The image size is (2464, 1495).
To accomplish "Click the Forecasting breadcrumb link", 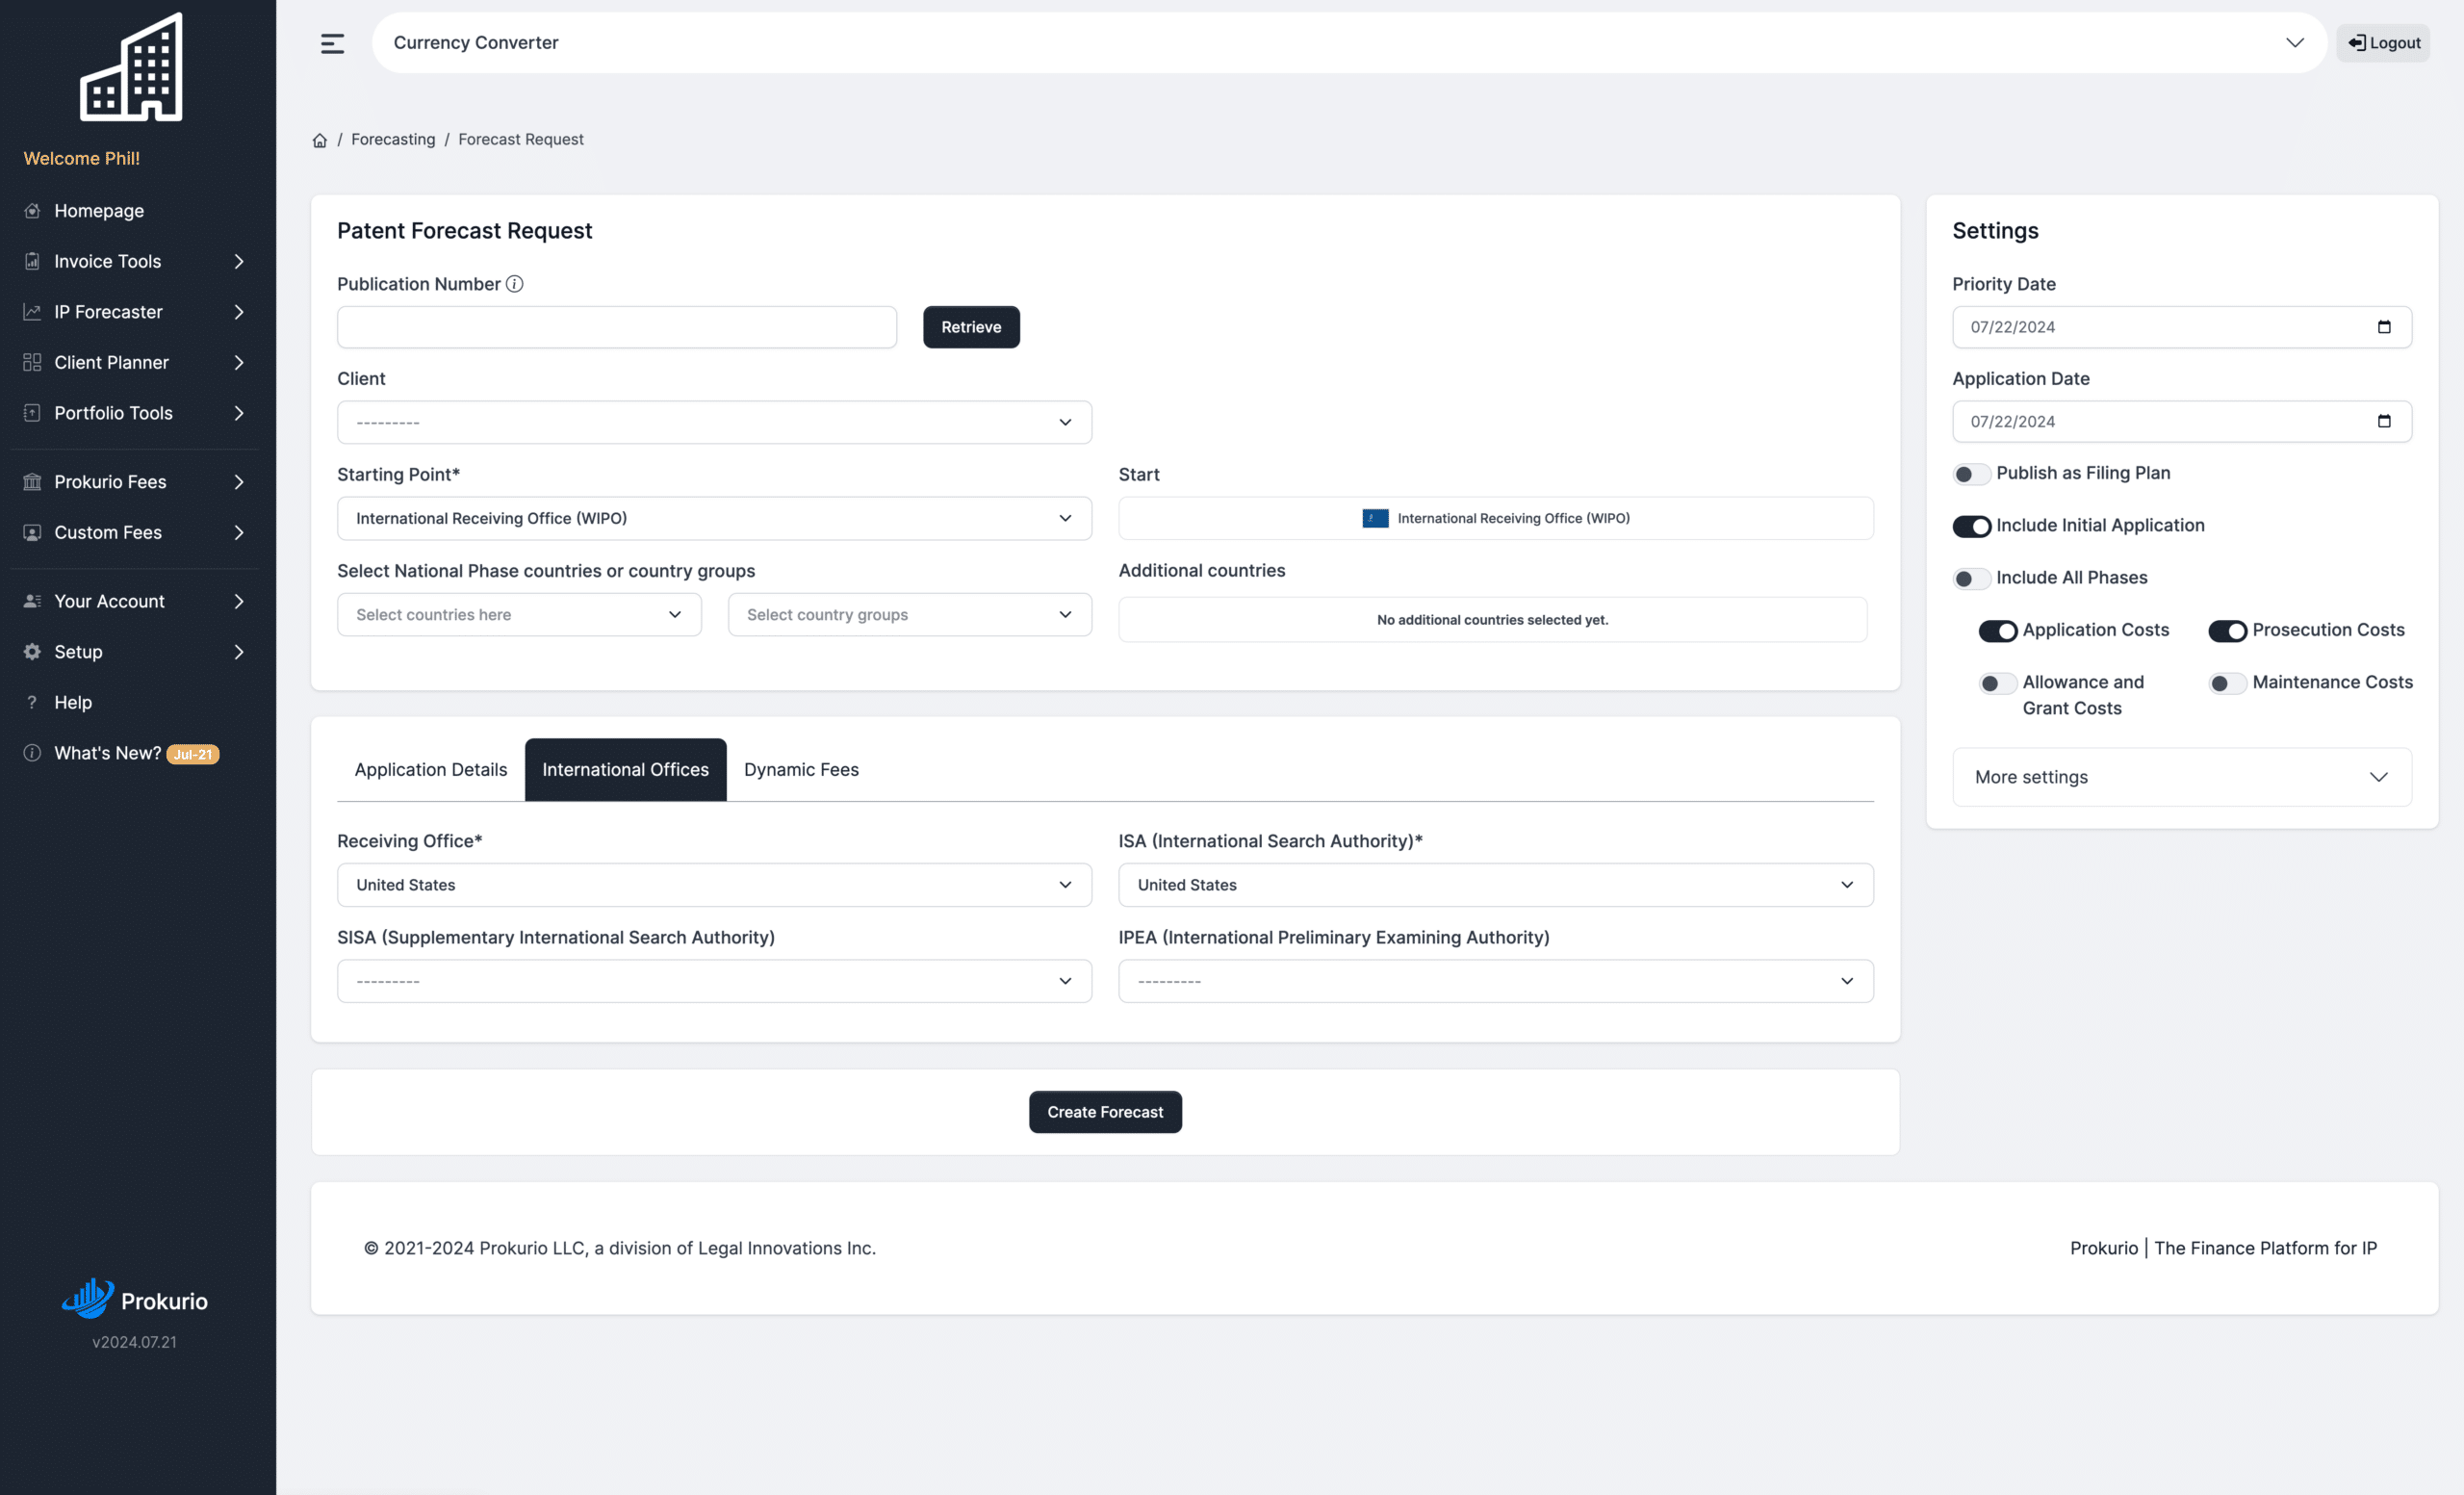I will (393, 139).
